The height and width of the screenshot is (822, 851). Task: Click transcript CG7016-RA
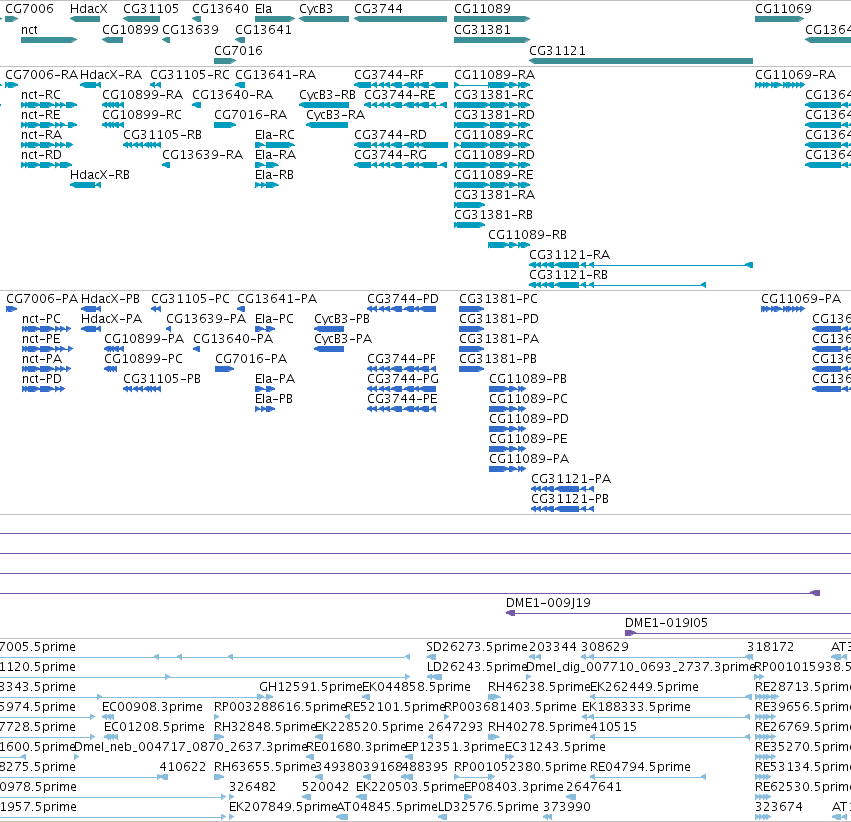coord(225,125)
